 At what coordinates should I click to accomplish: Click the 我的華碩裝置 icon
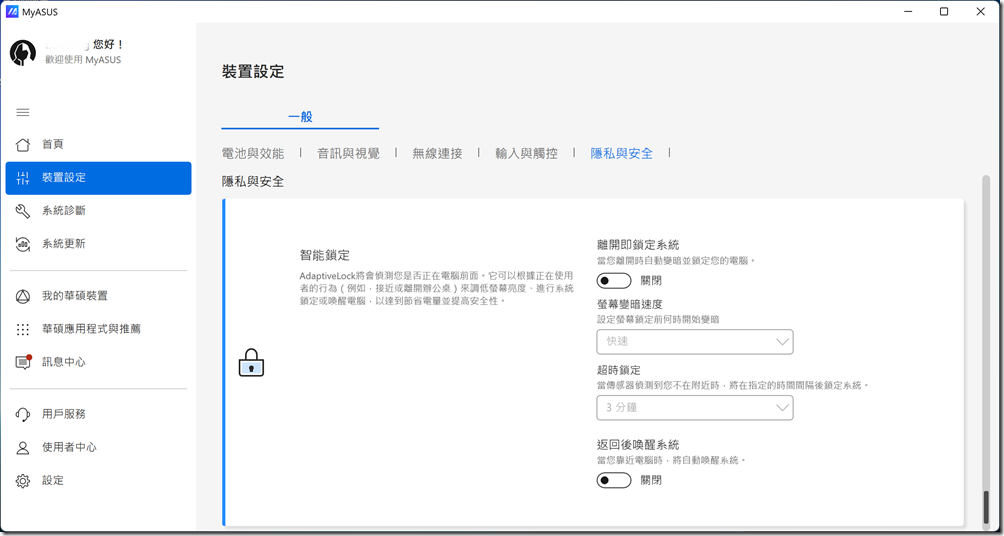point(23,296)
